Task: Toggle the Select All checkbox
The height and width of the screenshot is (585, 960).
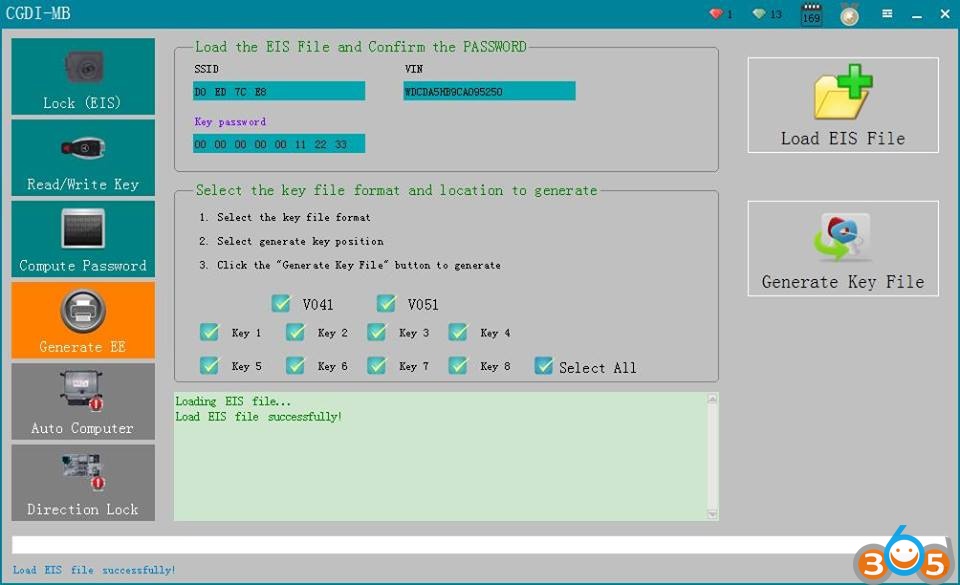Action: [x=544, y=366]
